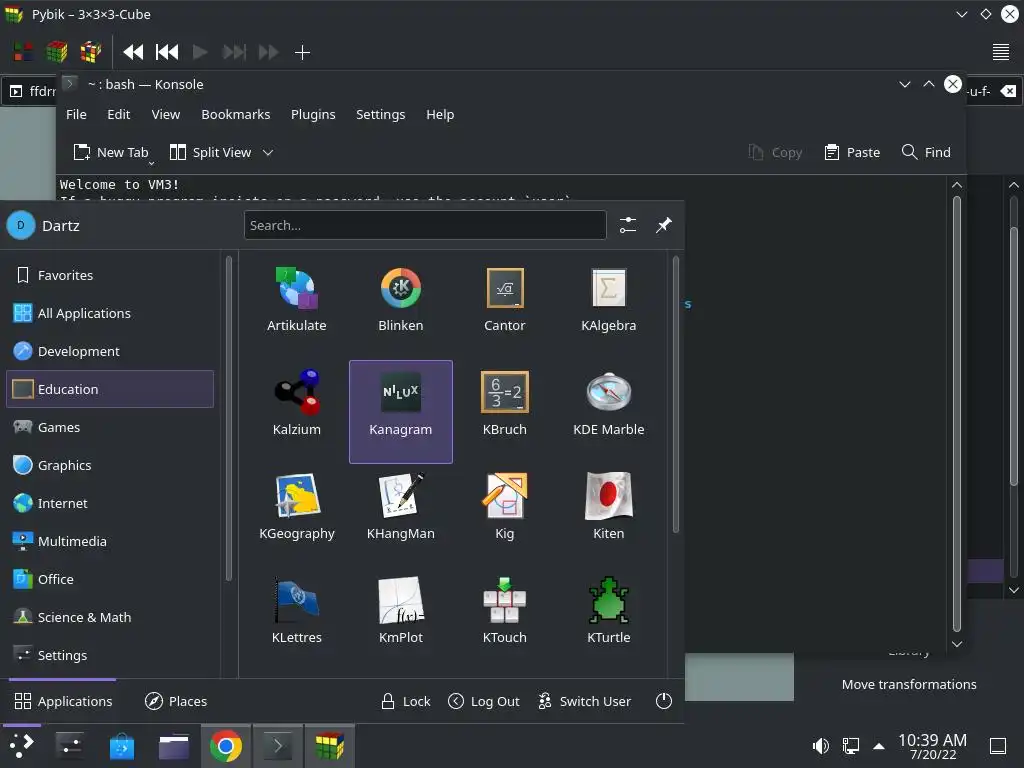Click the green Pybik cube toolbar icon

pos(57,52)
